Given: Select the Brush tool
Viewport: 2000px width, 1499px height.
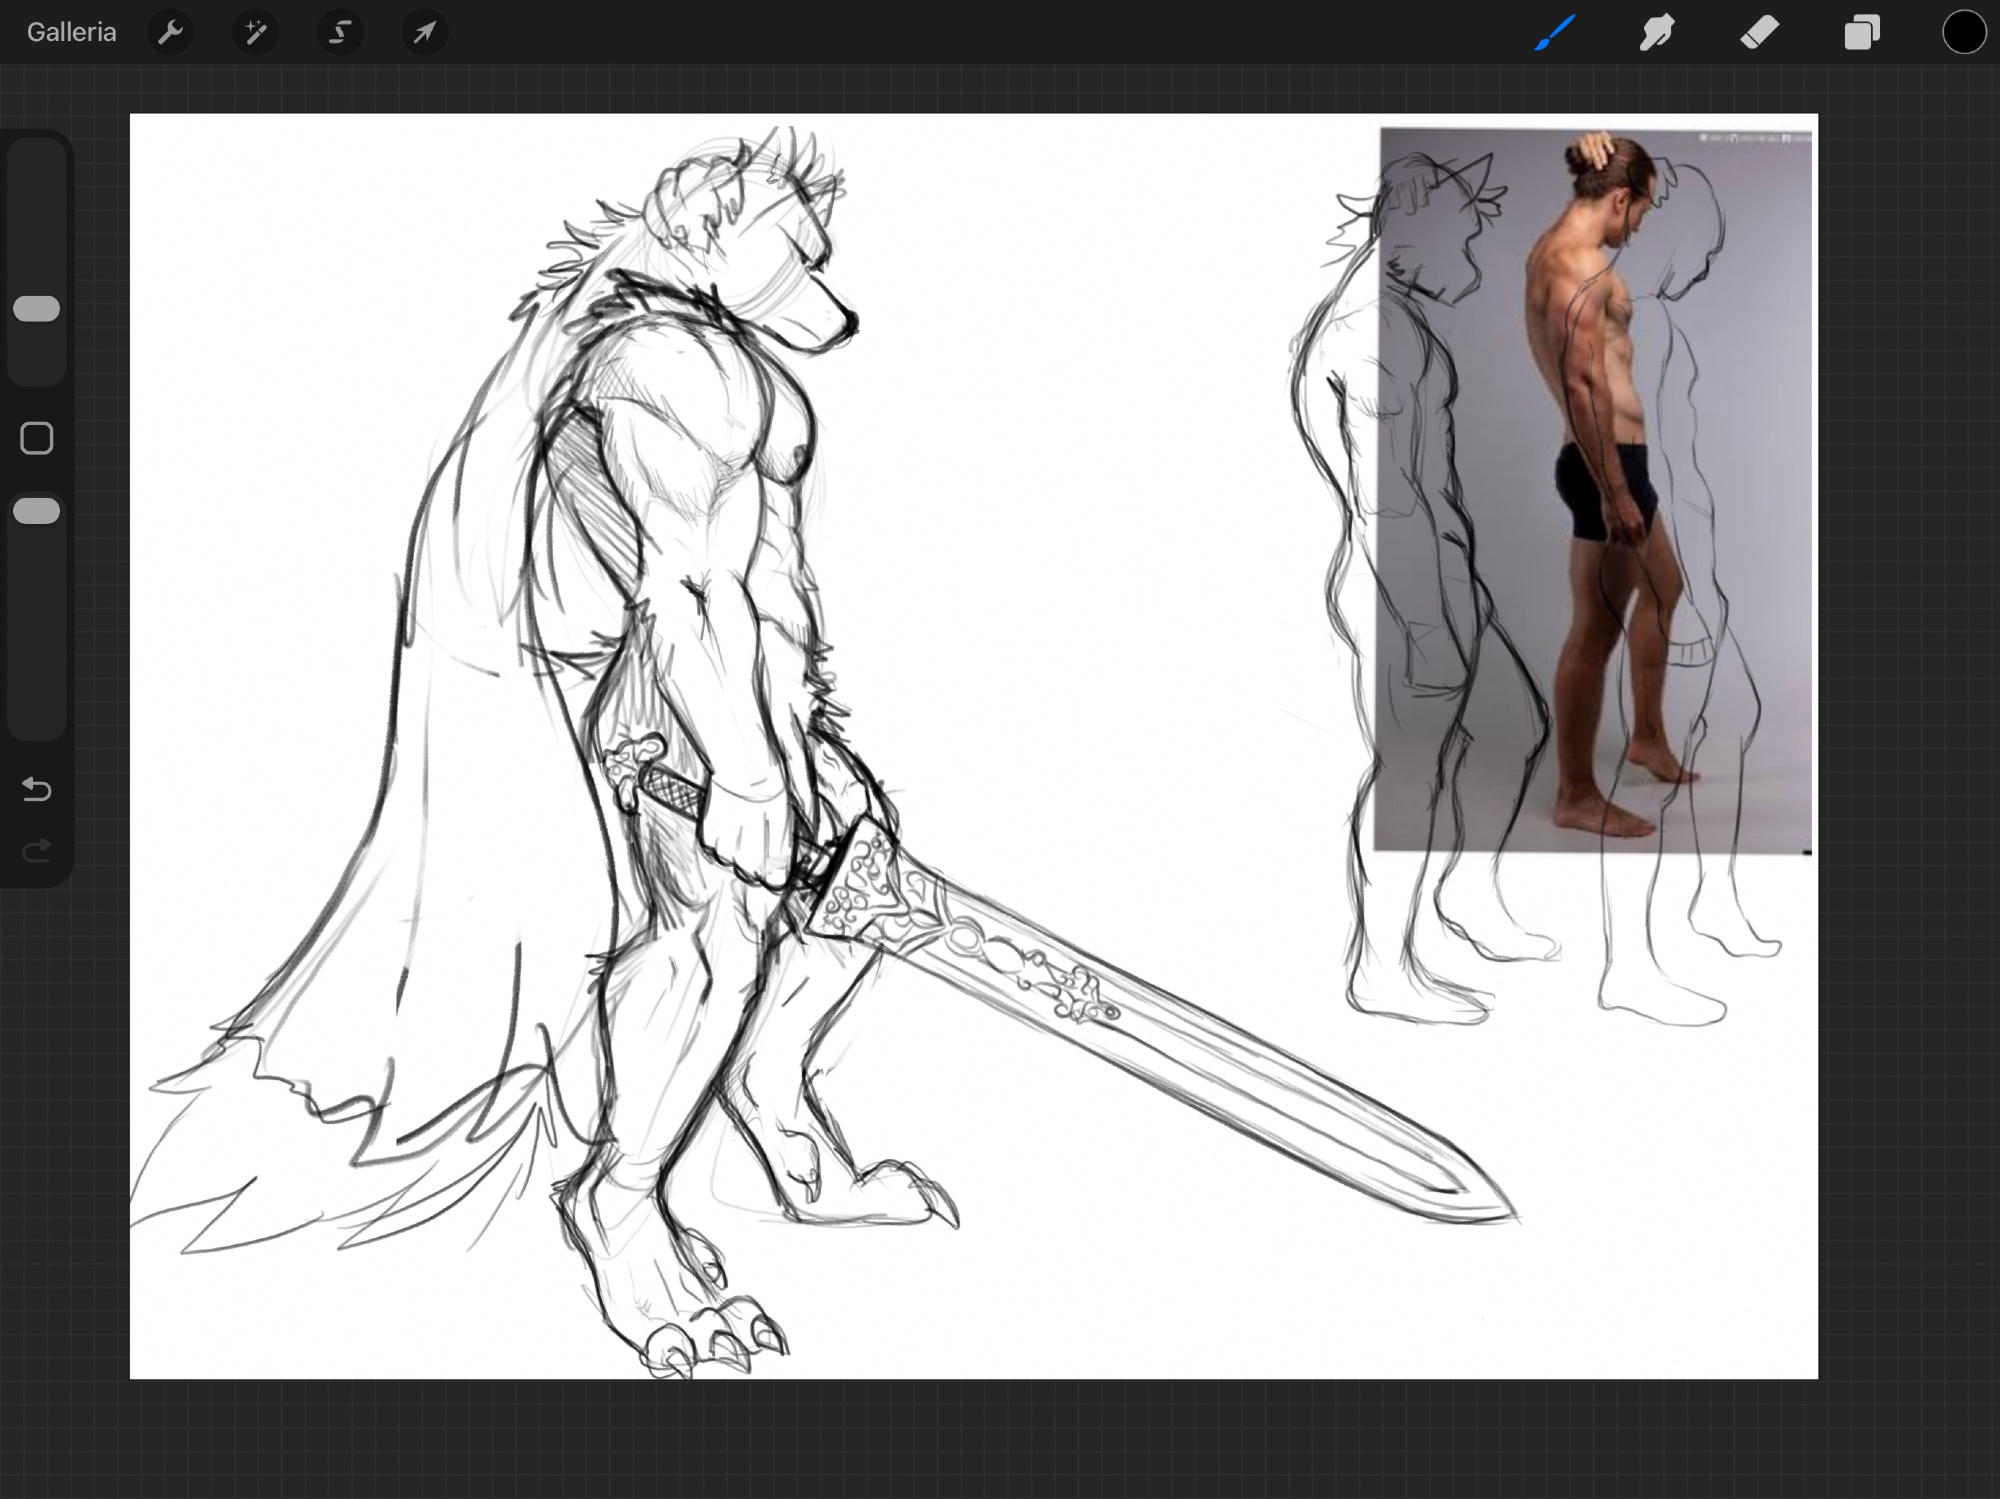Looking at the screenshot, I should pyautogui.click(x=1555, y=33).
